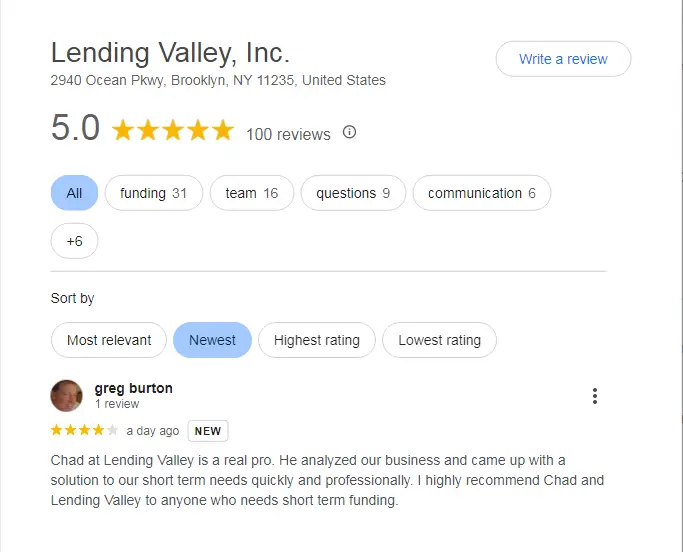Sort by Highest rating
The height and width of the screenshot is (552, 683).
[316, 340]
